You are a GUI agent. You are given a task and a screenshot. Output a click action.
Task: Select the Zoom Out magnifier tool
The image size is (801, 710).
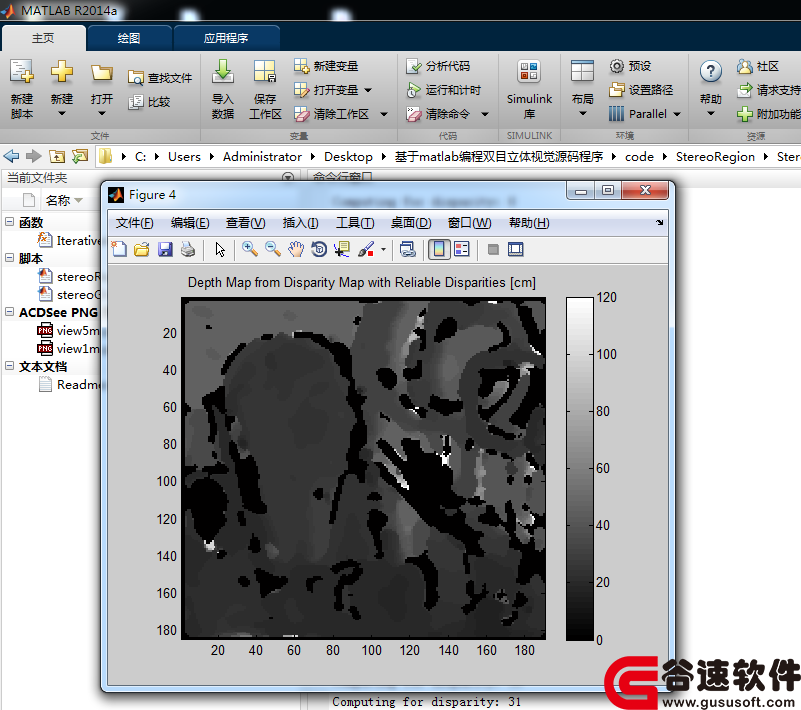click(273, 249)
